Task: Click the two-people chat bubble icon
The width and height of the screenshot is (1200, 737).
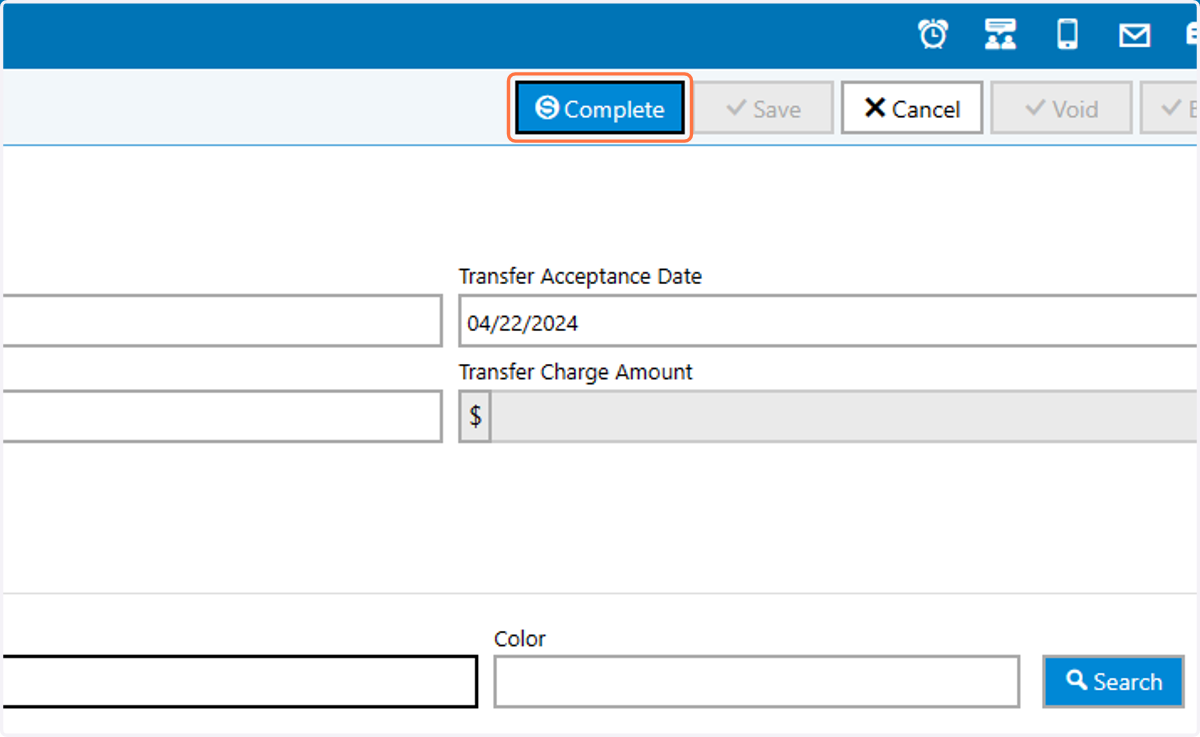Action: click(1000, 34)
